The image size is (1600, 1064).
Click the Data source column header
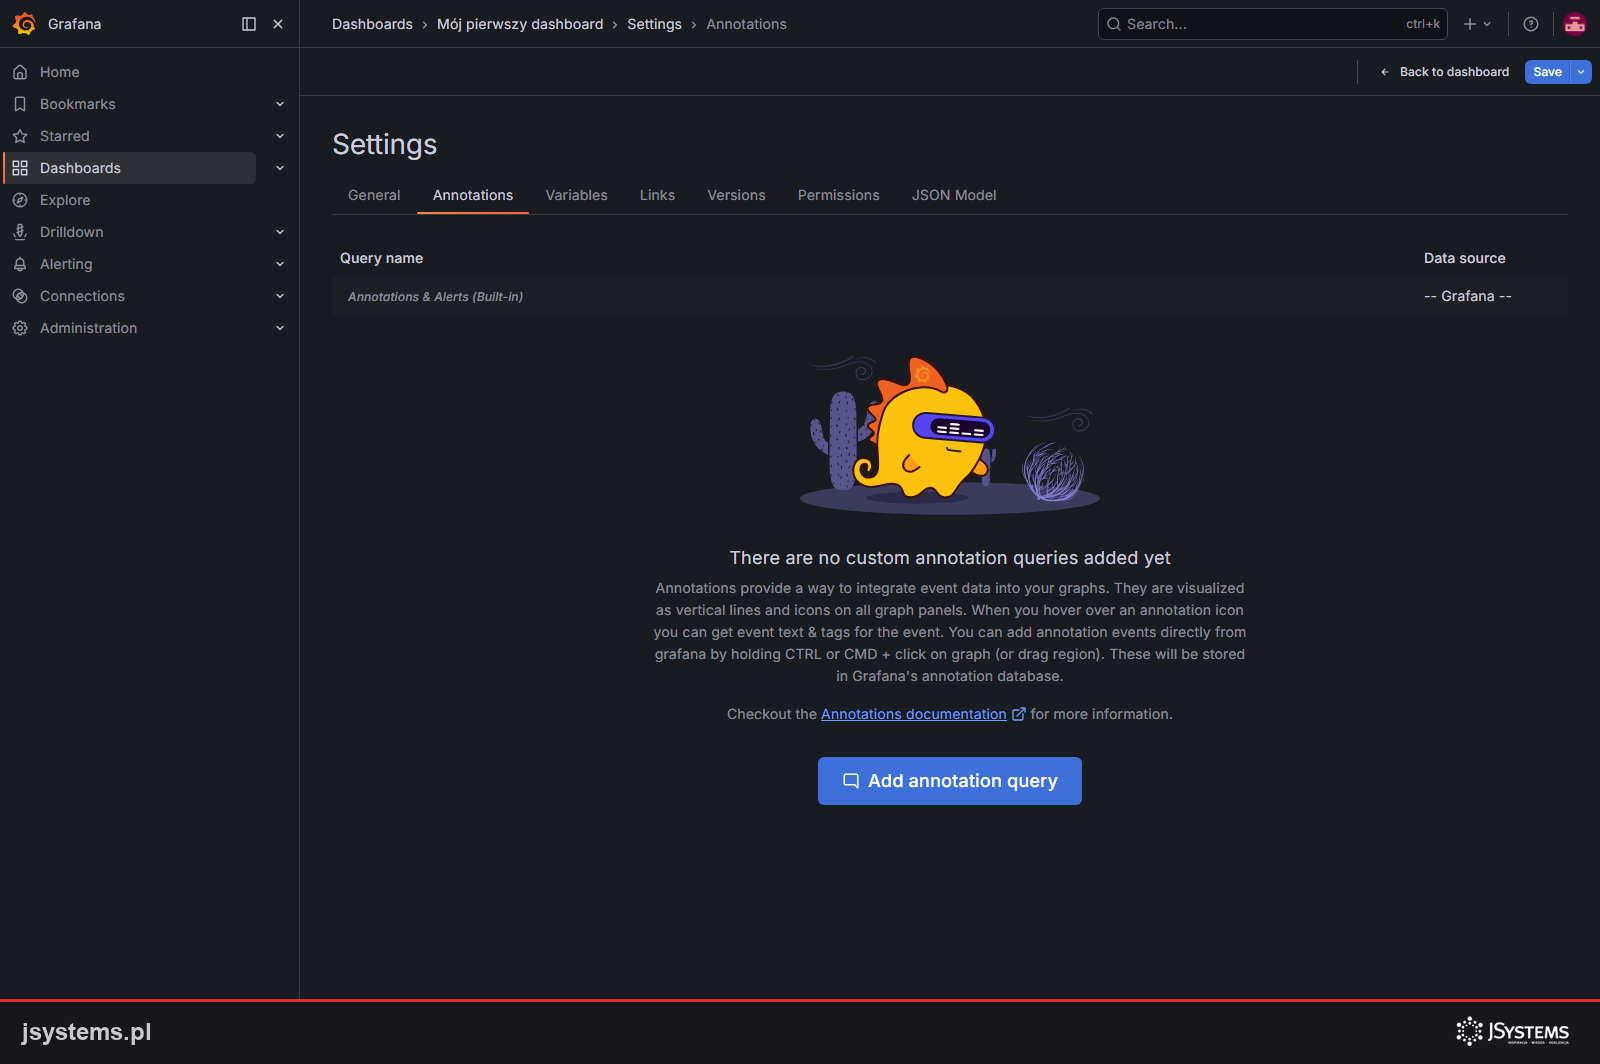pyautogui.click(x=1464, y=258)
